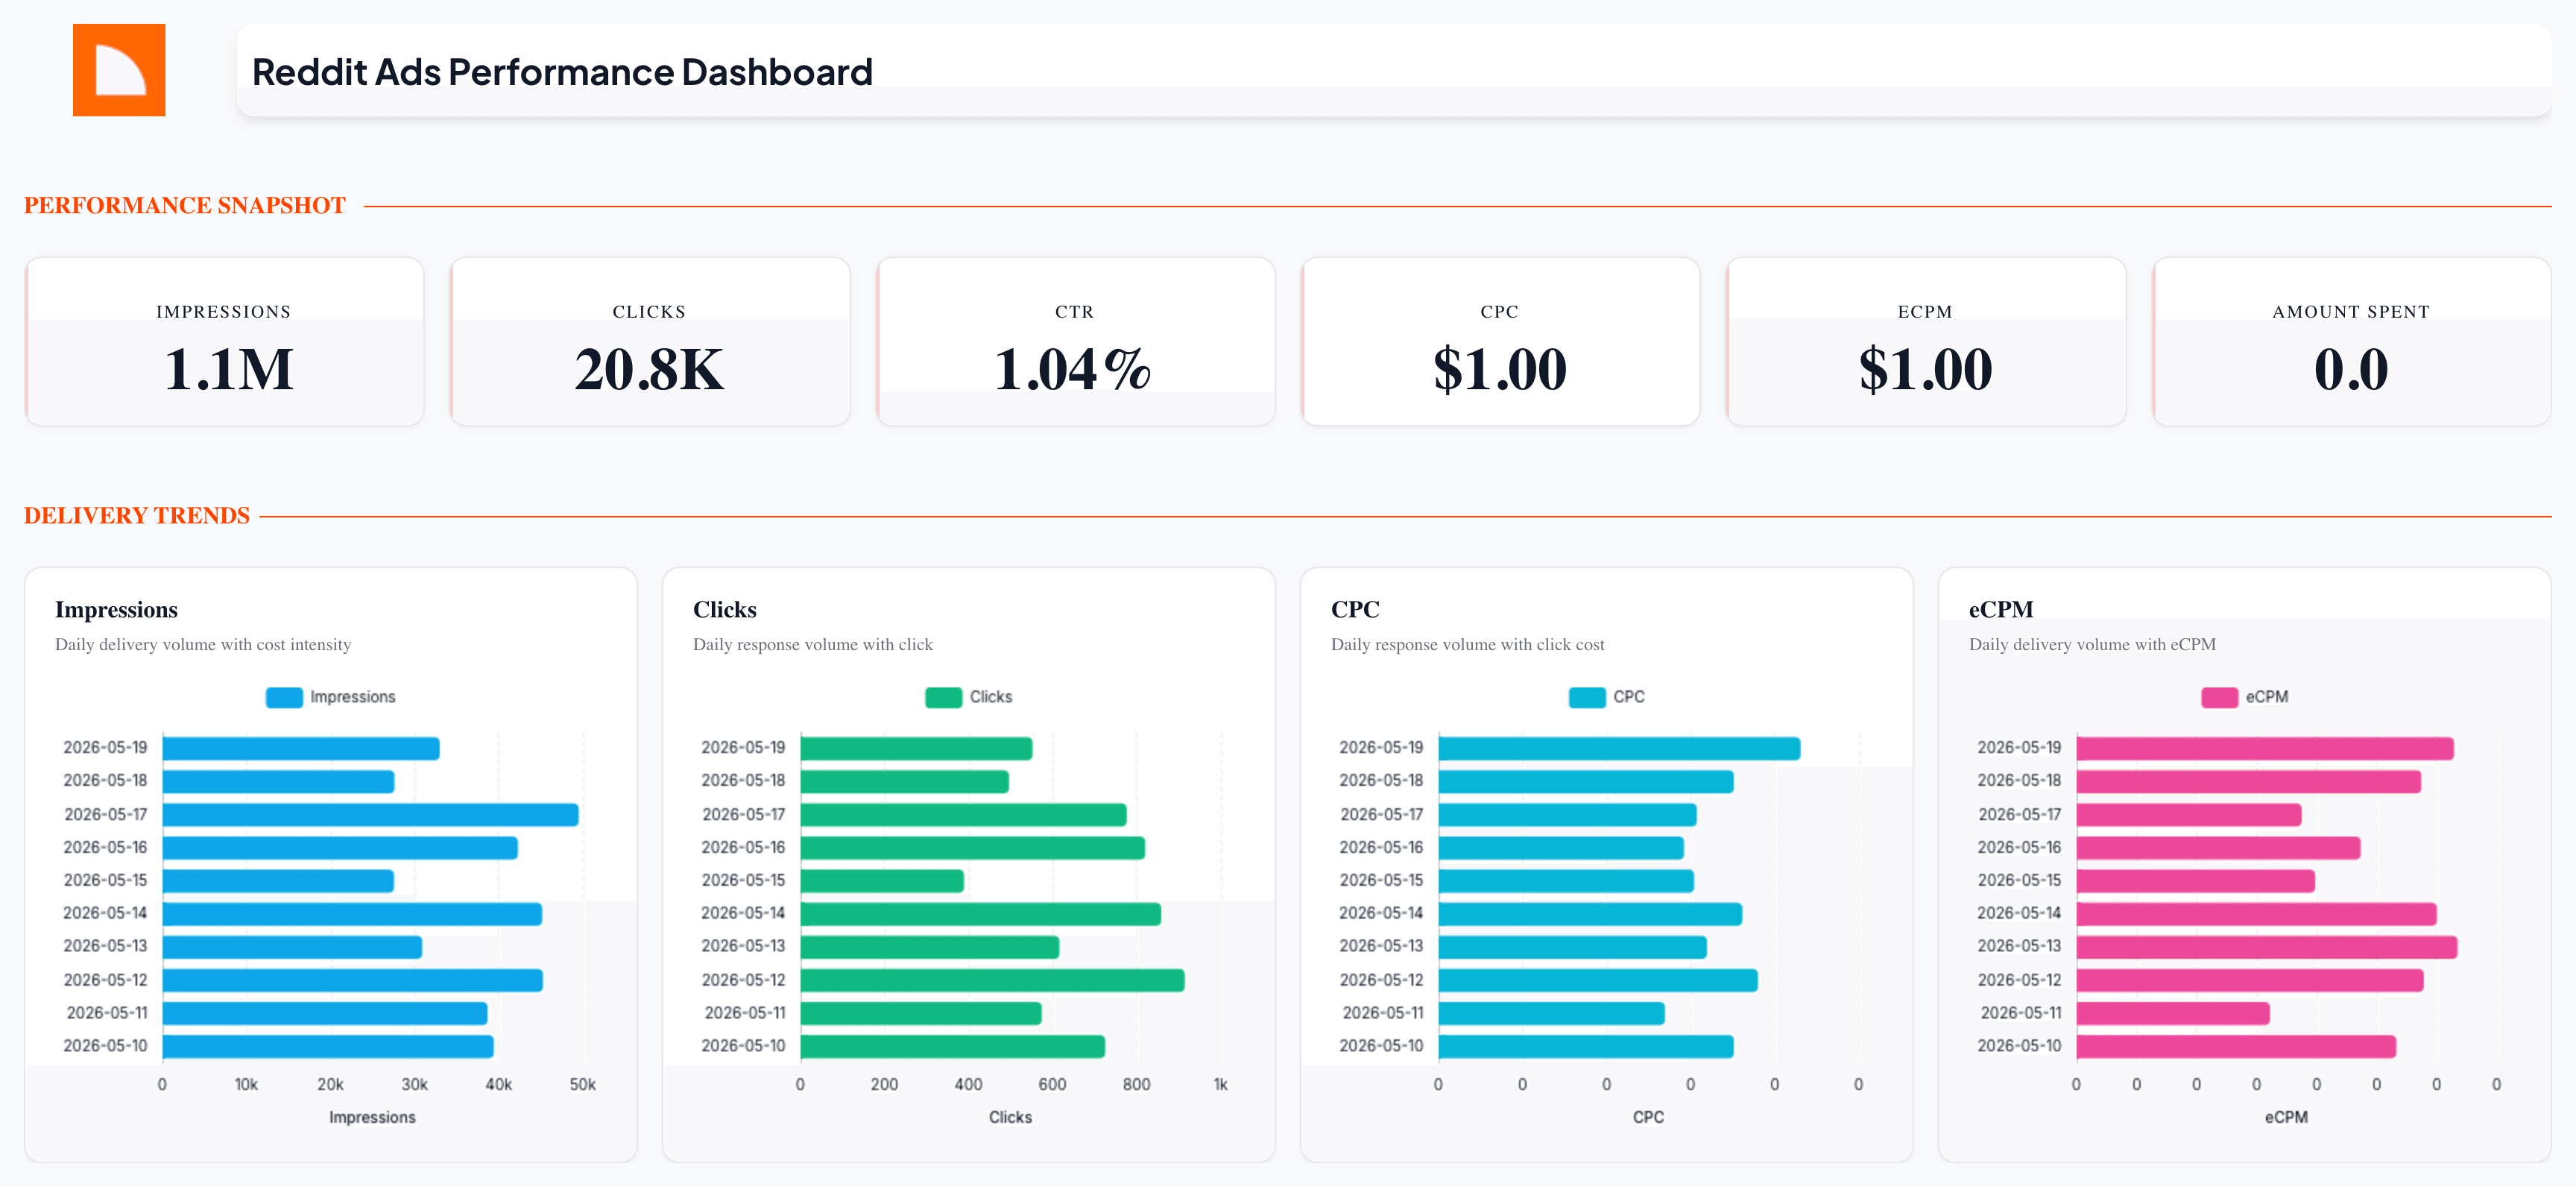Screen dimensions: 2576x1187
Task: Click the 2026-05-16 bar in CPC chart
Action: [x=1561, y=848]
